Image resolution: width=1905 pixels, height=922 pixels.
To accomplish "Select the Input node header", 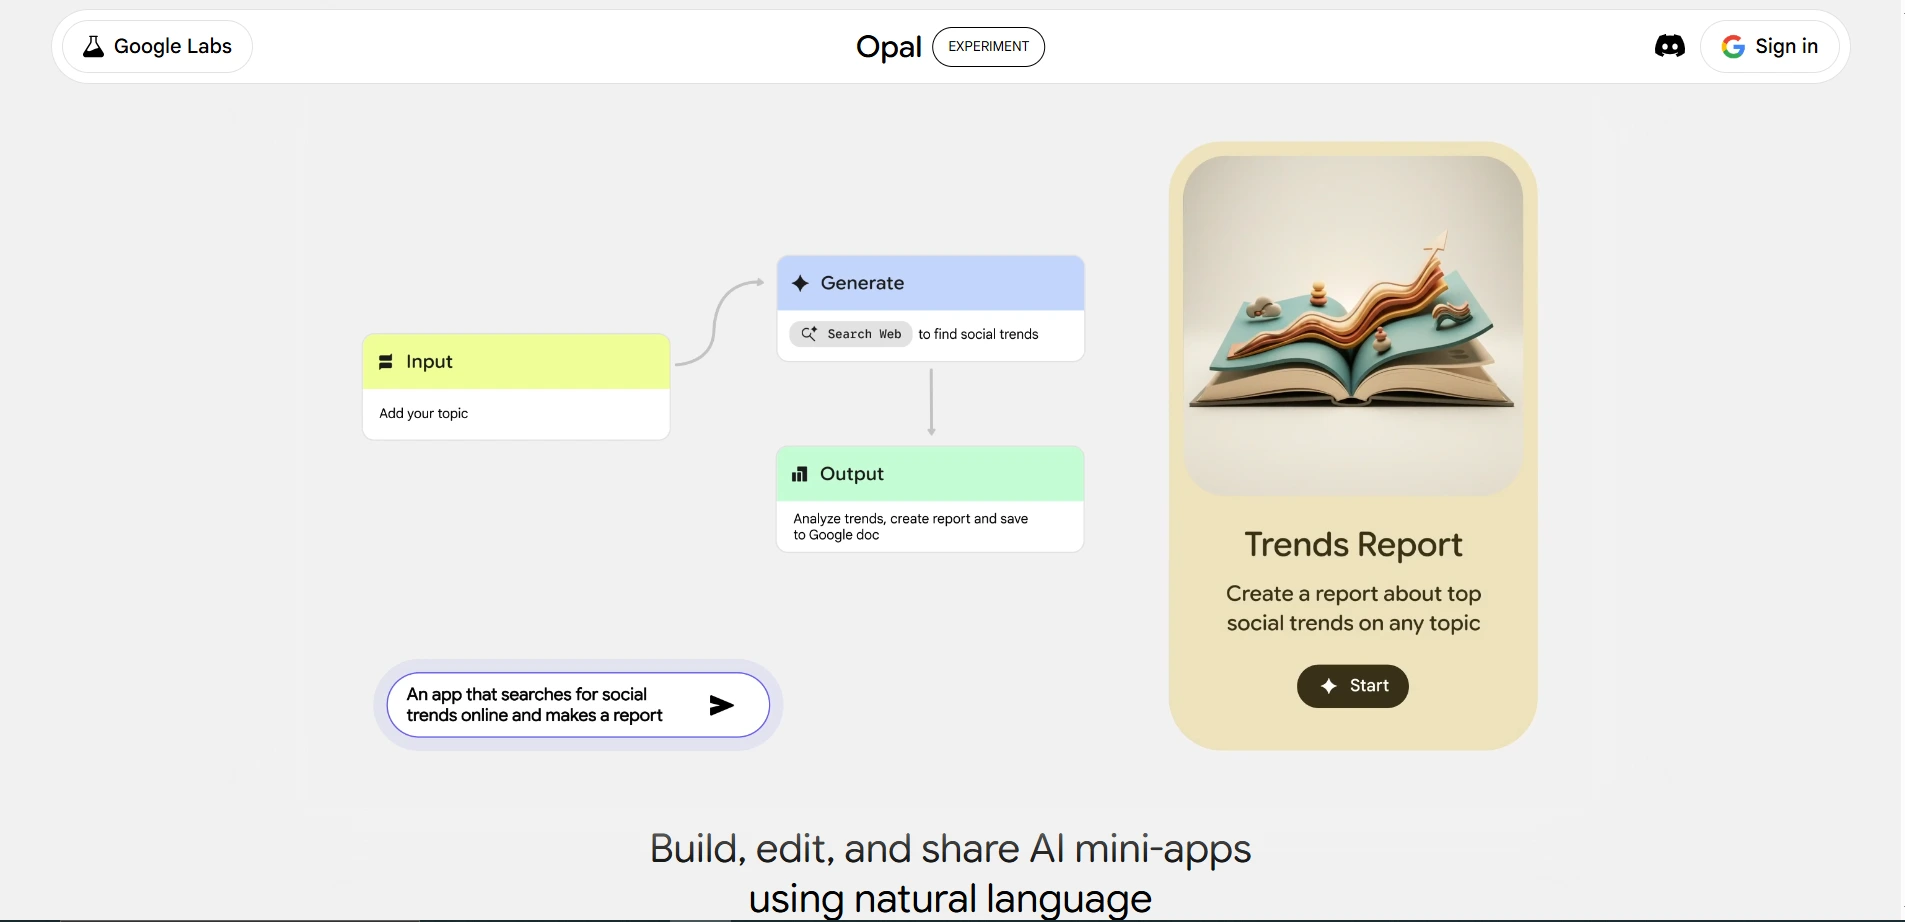I will 516,362.
